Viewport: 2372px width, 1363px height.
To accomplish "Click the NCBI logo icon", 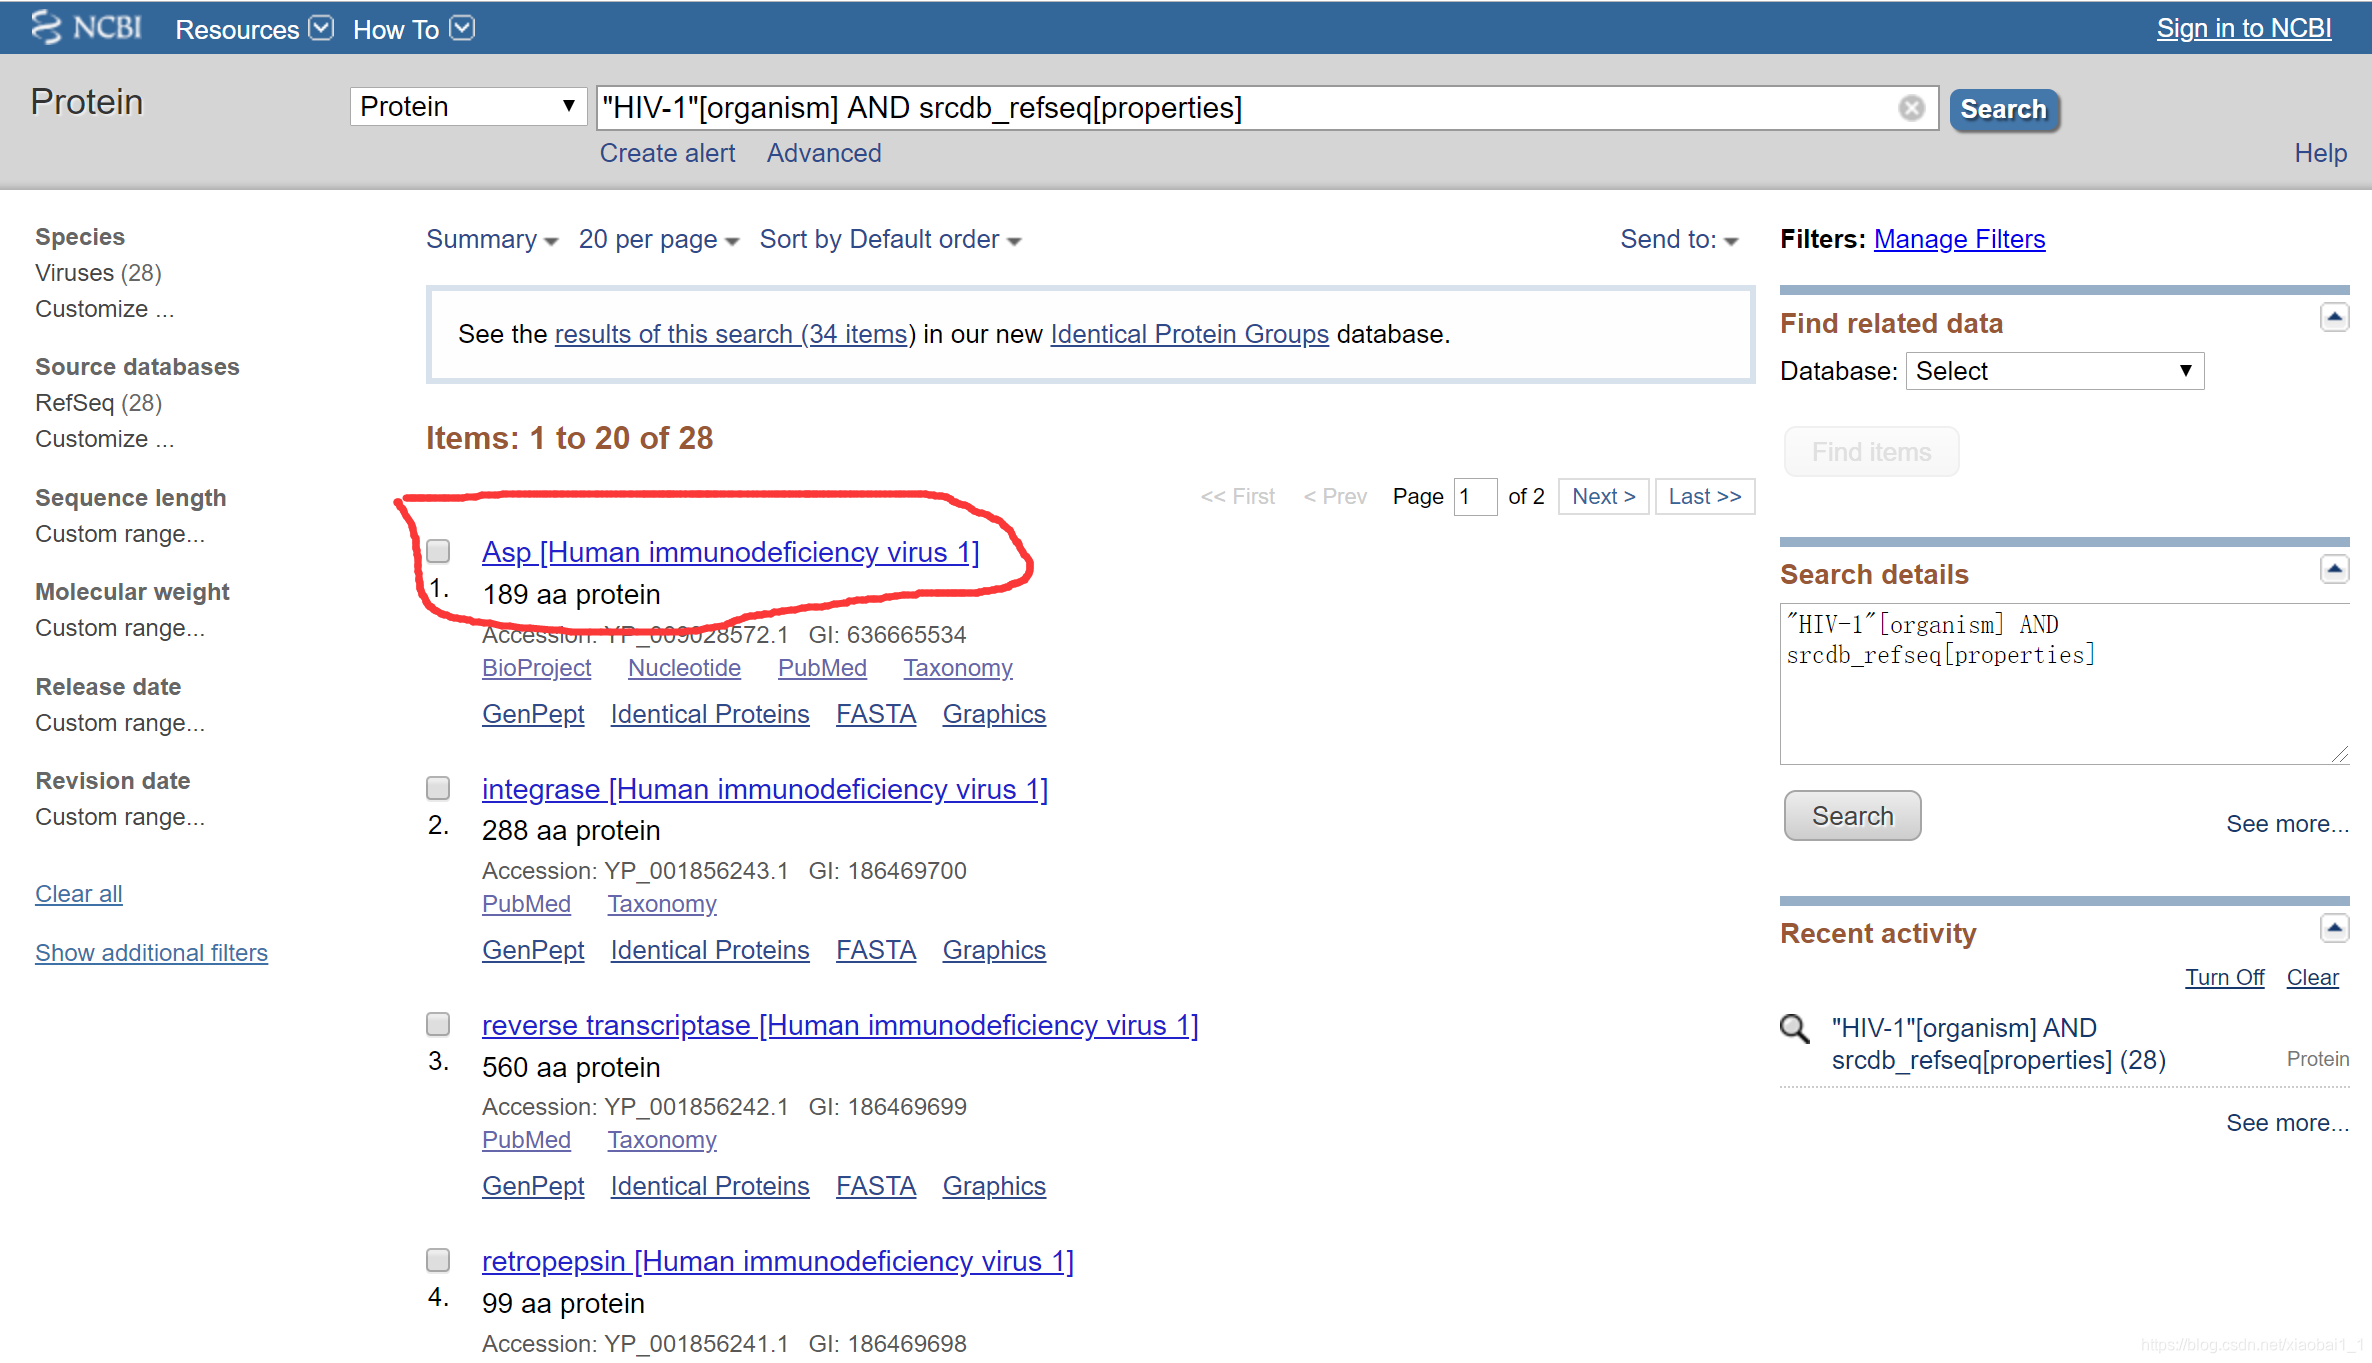I will pos(46,27).
